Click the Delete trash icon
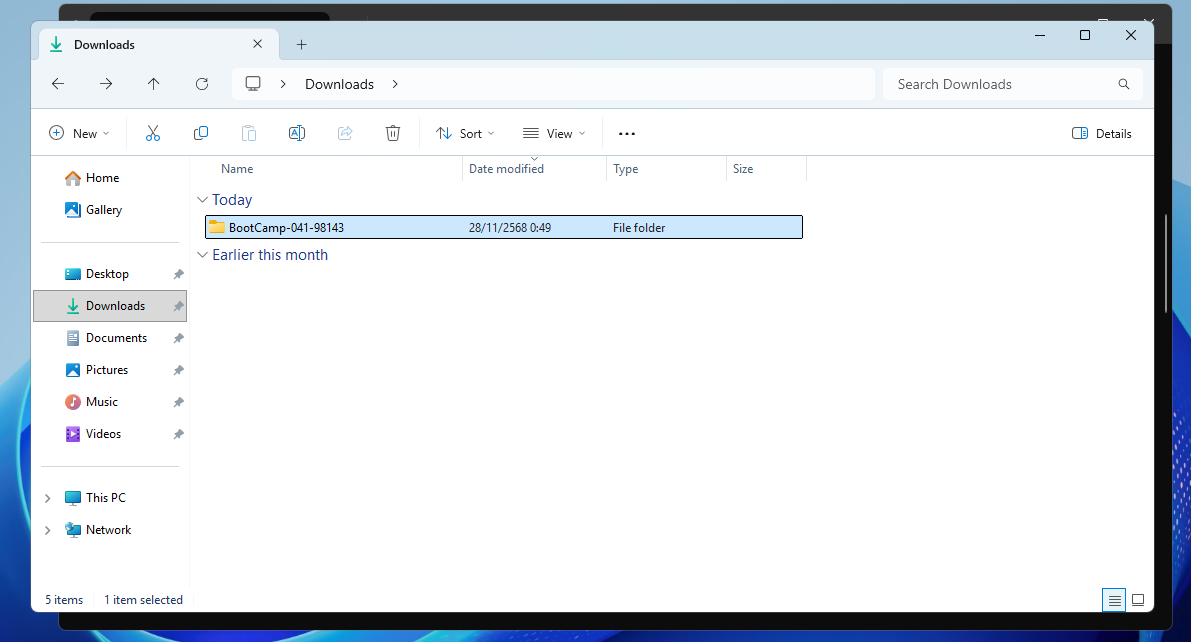Screen dimensions: 1191x642 (x=393, y=133)
